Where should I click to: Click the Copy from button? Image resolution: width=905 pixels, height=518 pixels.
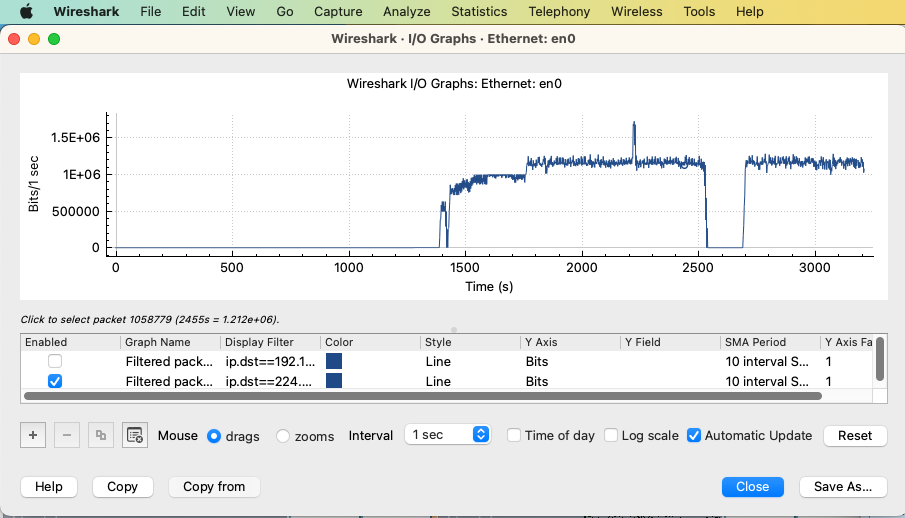214,487
